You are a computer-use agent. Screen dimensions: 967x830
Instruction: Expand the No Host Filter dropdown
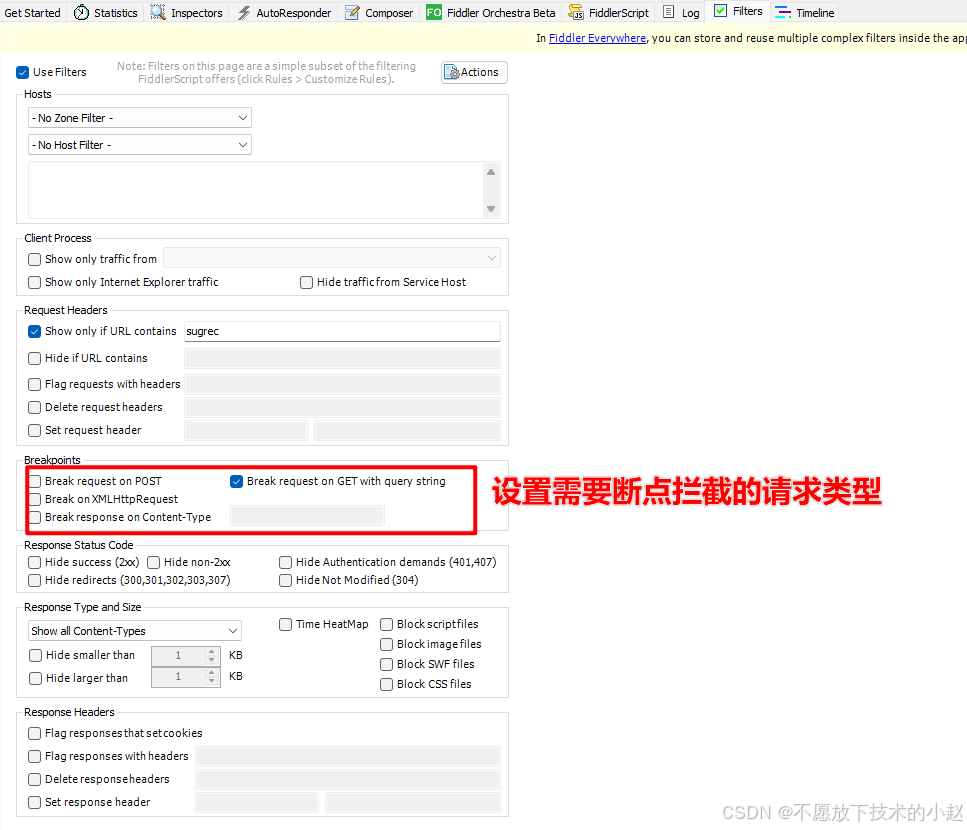[x=140, y=145]
